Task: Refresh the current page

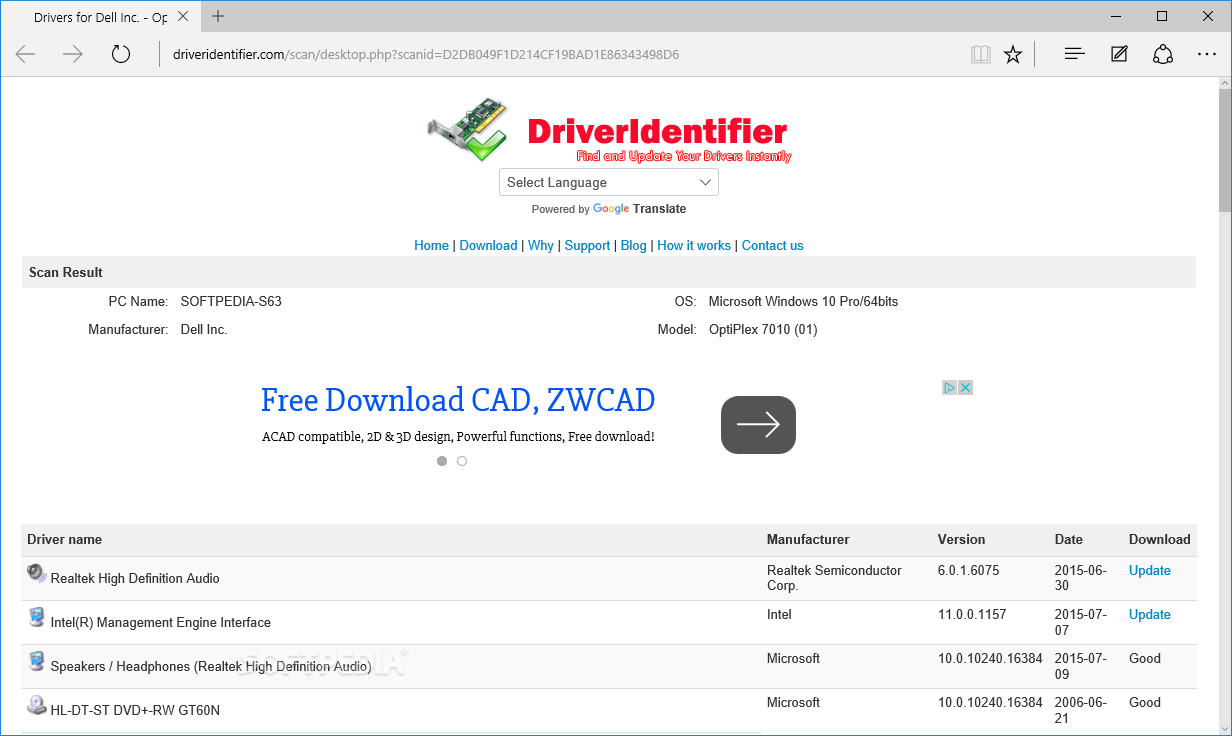Action: coord(121,54)
